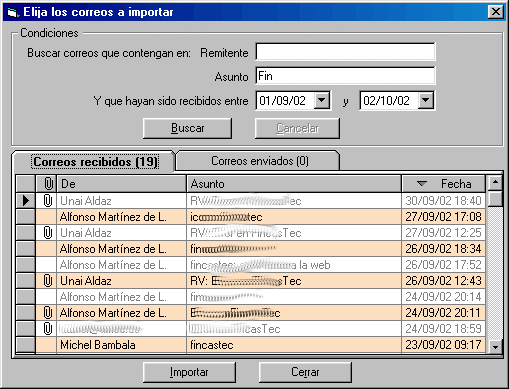Screen dimensions: 509x389
Task: Select row selector of the 27/09/02 17:08 email
Action: tap(26, 217)
